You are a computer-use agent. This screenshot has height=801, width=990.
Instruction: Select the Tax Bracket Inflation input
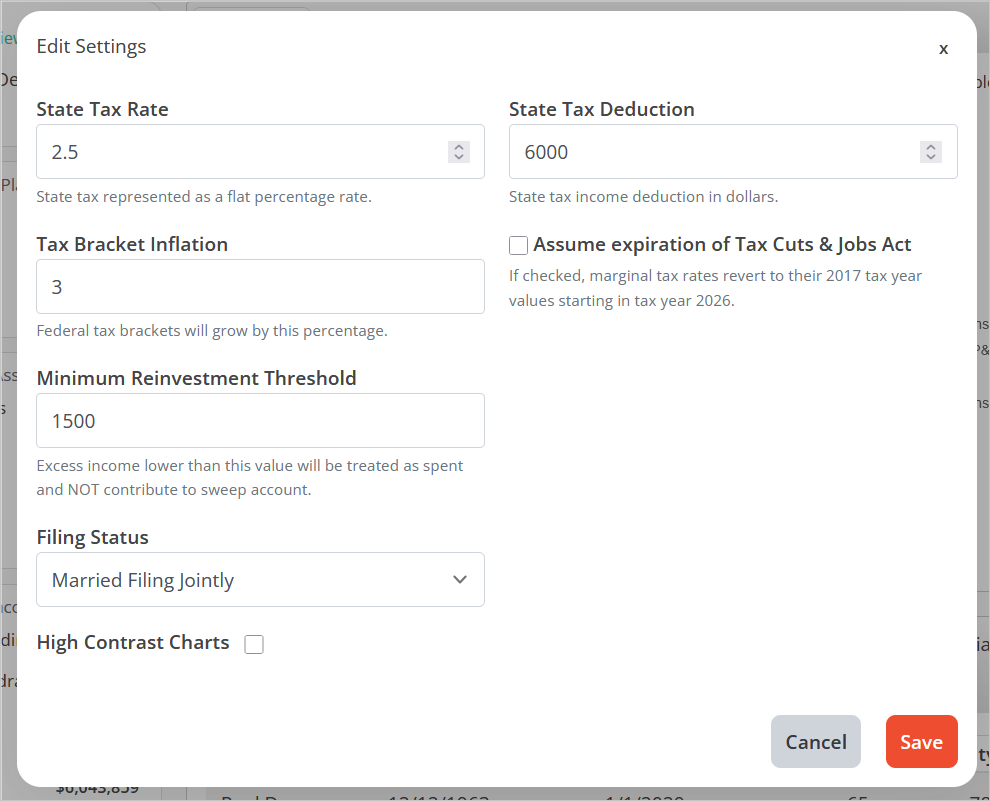tap(260, 287)
